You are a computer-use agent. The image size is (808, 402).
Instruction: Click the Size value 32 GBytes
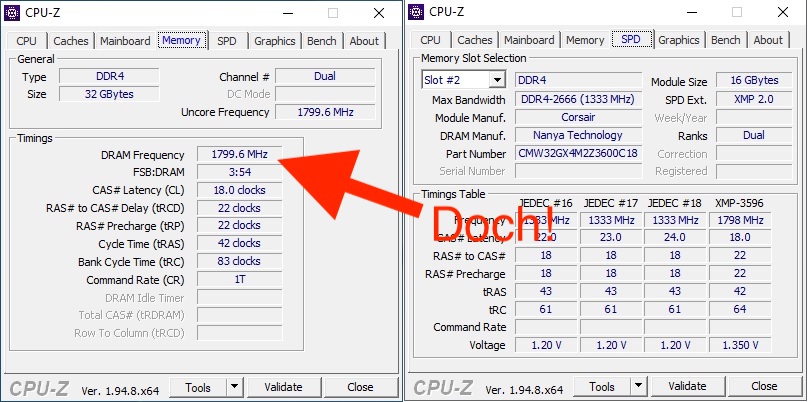tap(109, 94)
